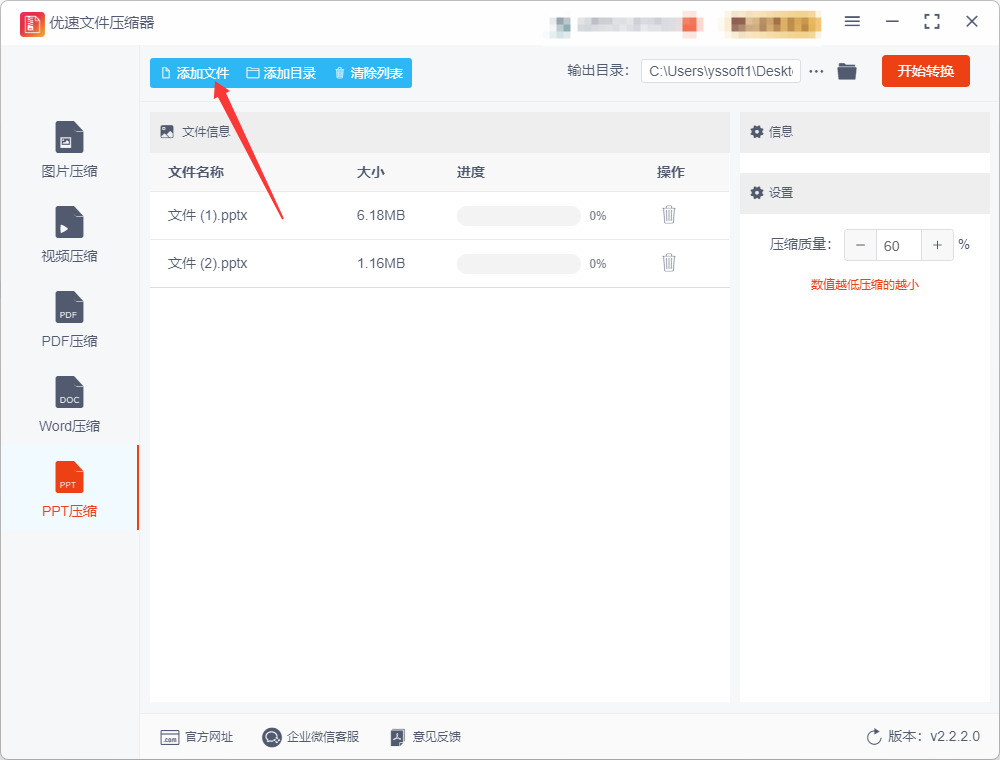Clear the file list with 清除列表
Screen dimensions: 1000x760
[369, 73]
